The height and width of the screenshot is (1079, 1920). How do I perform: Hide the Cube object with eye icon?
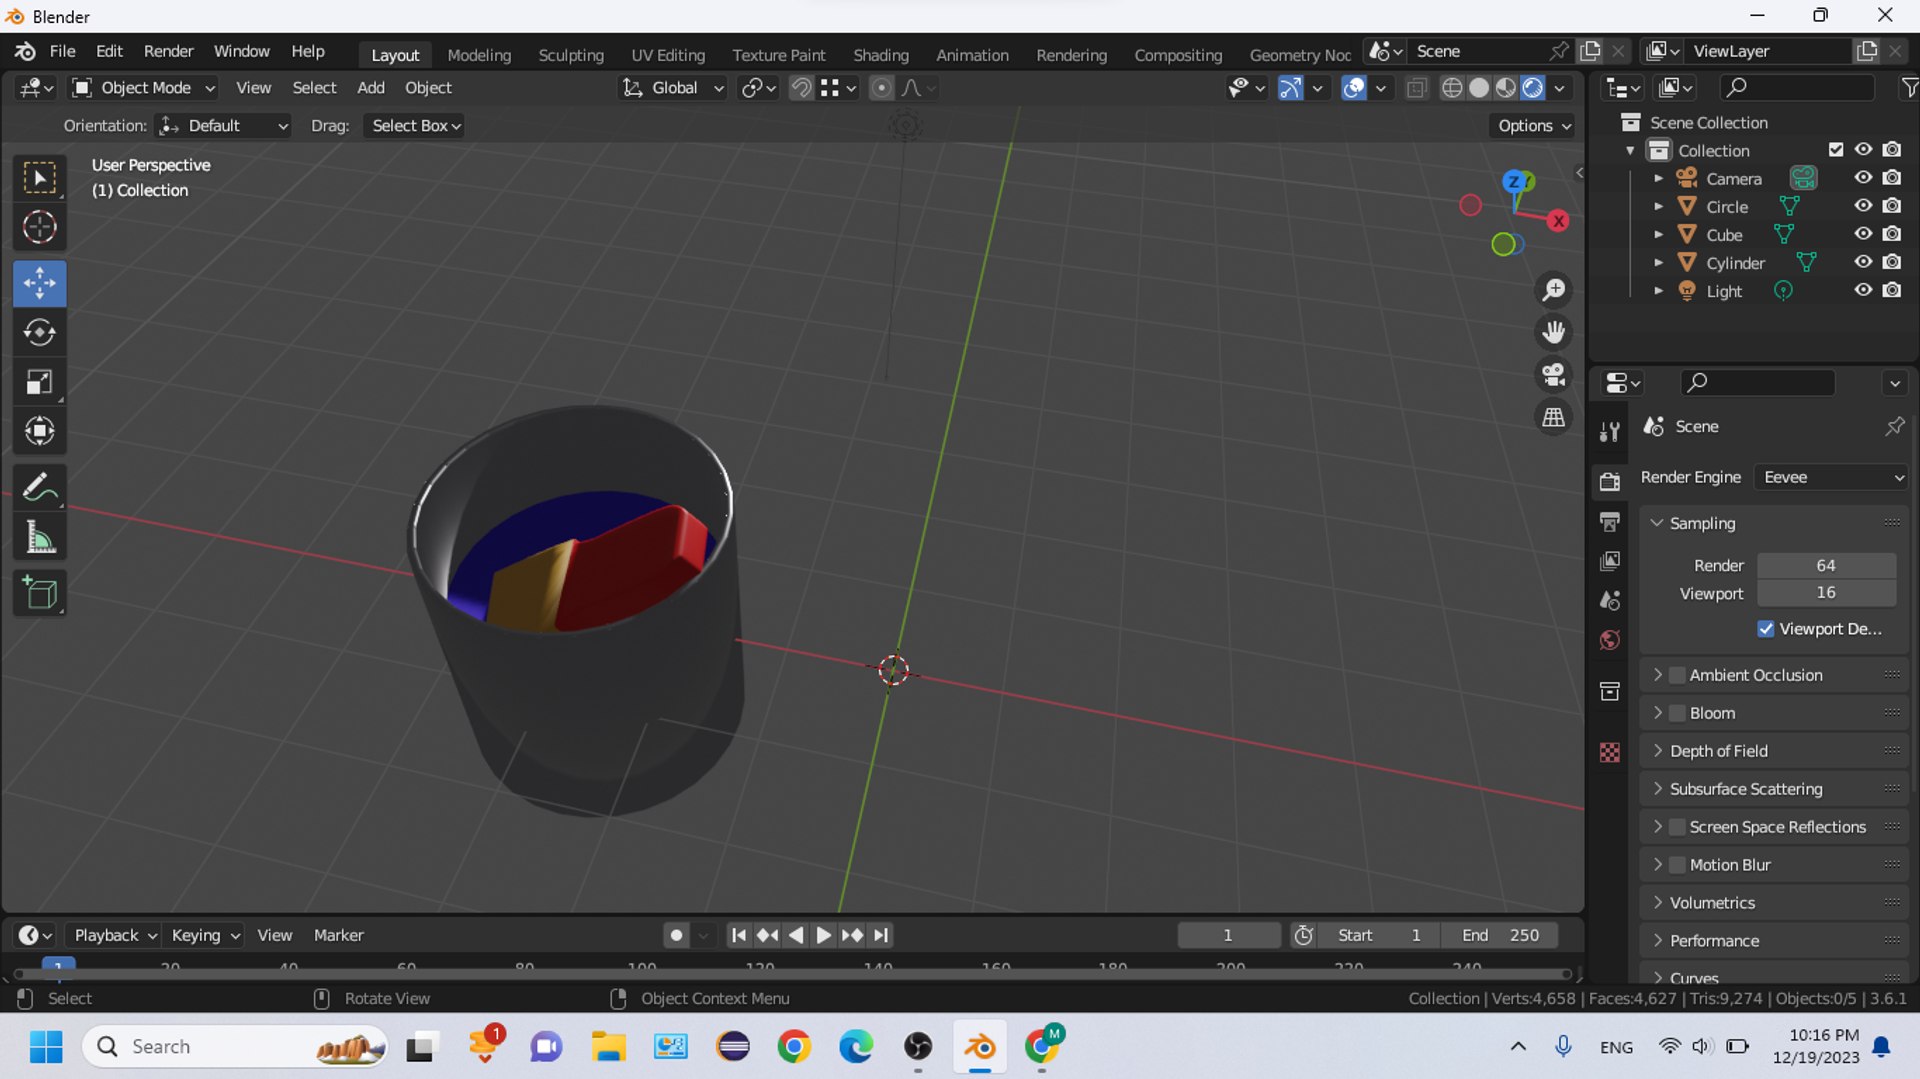pyautogui.click(x=1863, y=234)
